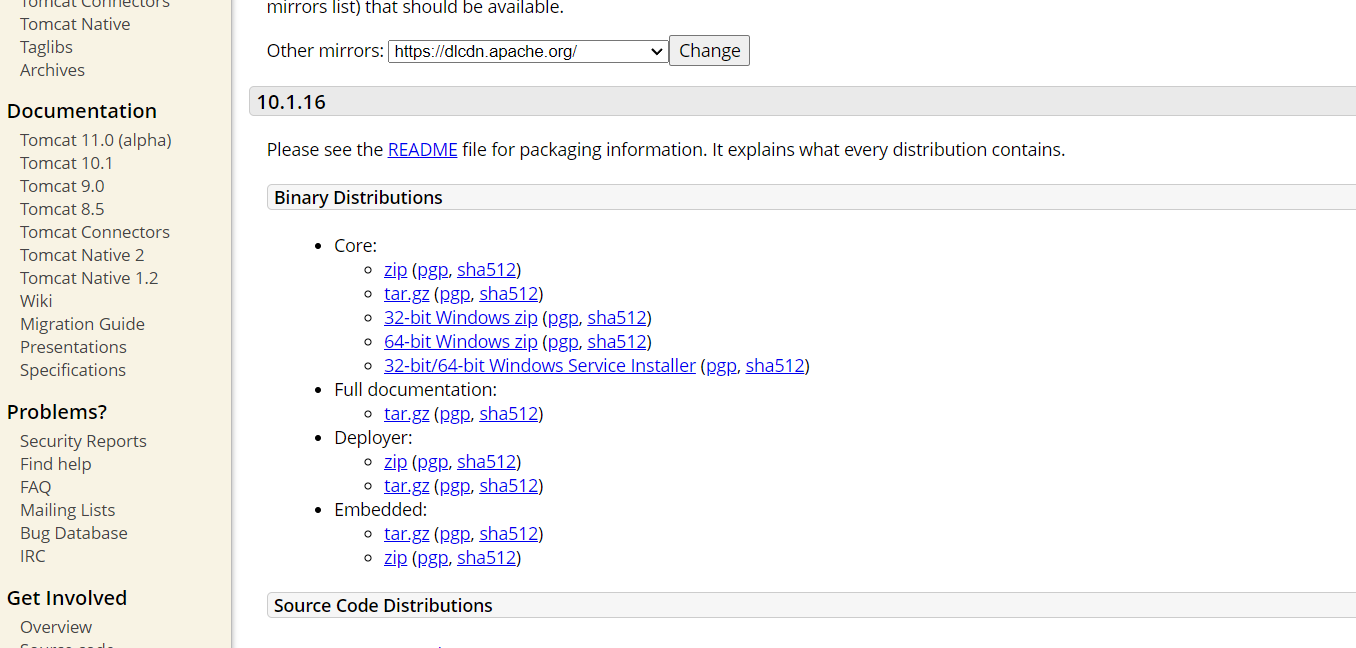Viewport: 1356px width, 648px height.
Task: Open pgp for Windows Service Installer
Action: pos(721,366)
